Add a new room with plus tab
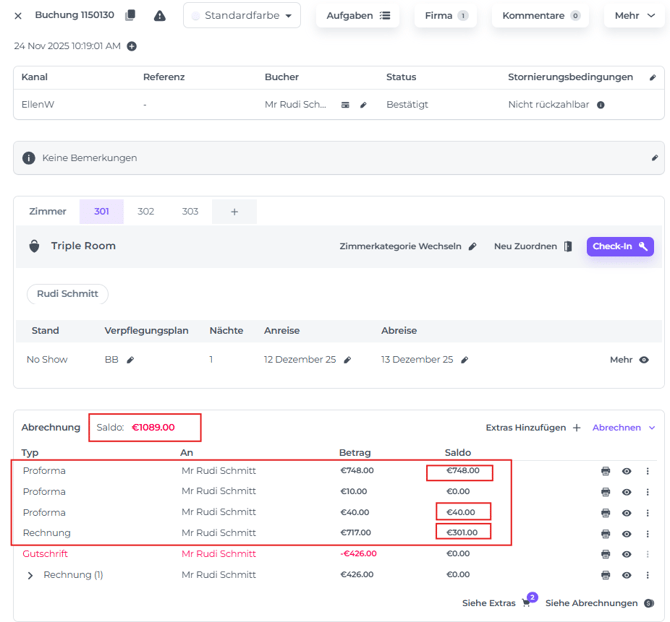This screenshot has height=622, width=670. [234, 212]
